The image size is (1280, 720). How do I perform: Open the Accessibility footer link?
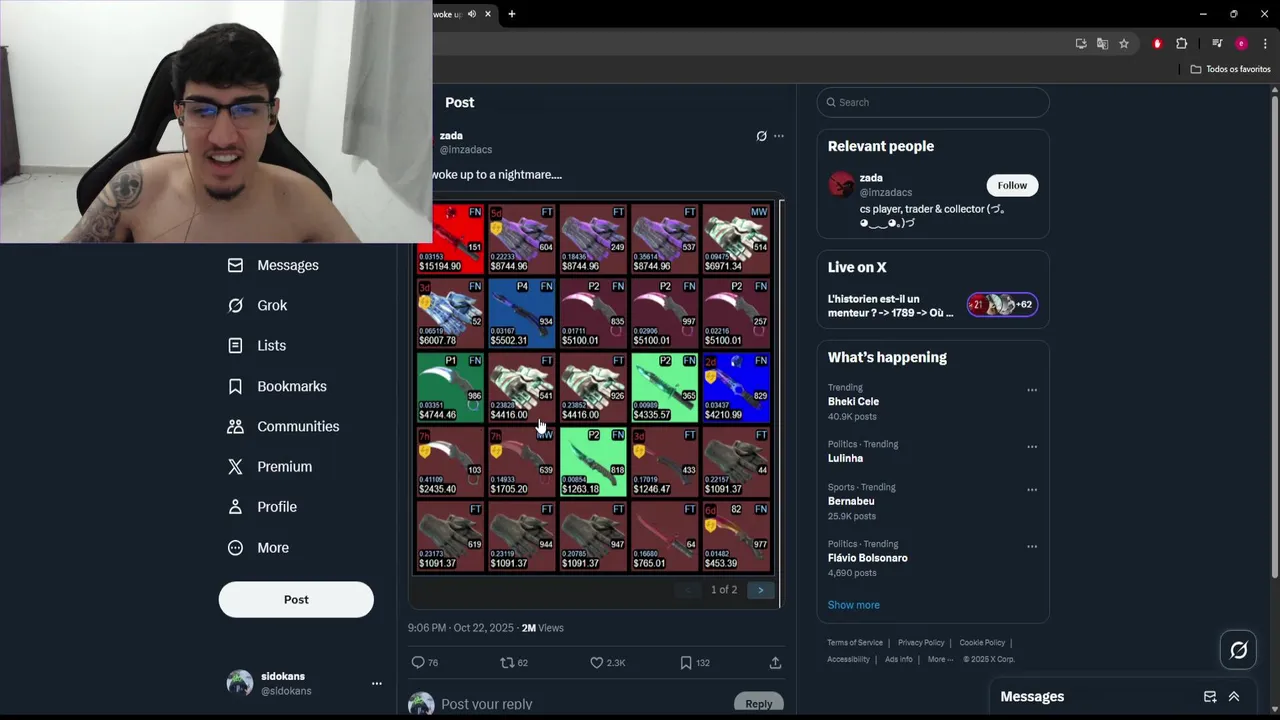coord(848,659)
